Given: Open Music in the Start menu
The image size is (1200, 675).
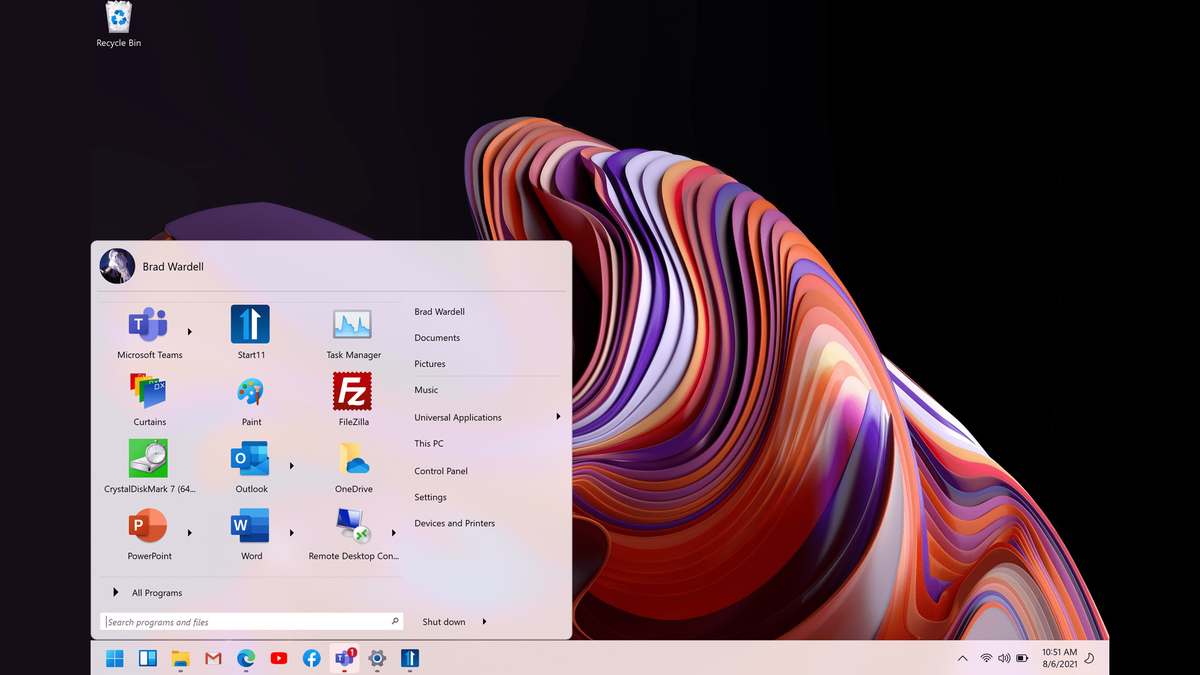Looking at the screenshot, I should tap(426, 390).
